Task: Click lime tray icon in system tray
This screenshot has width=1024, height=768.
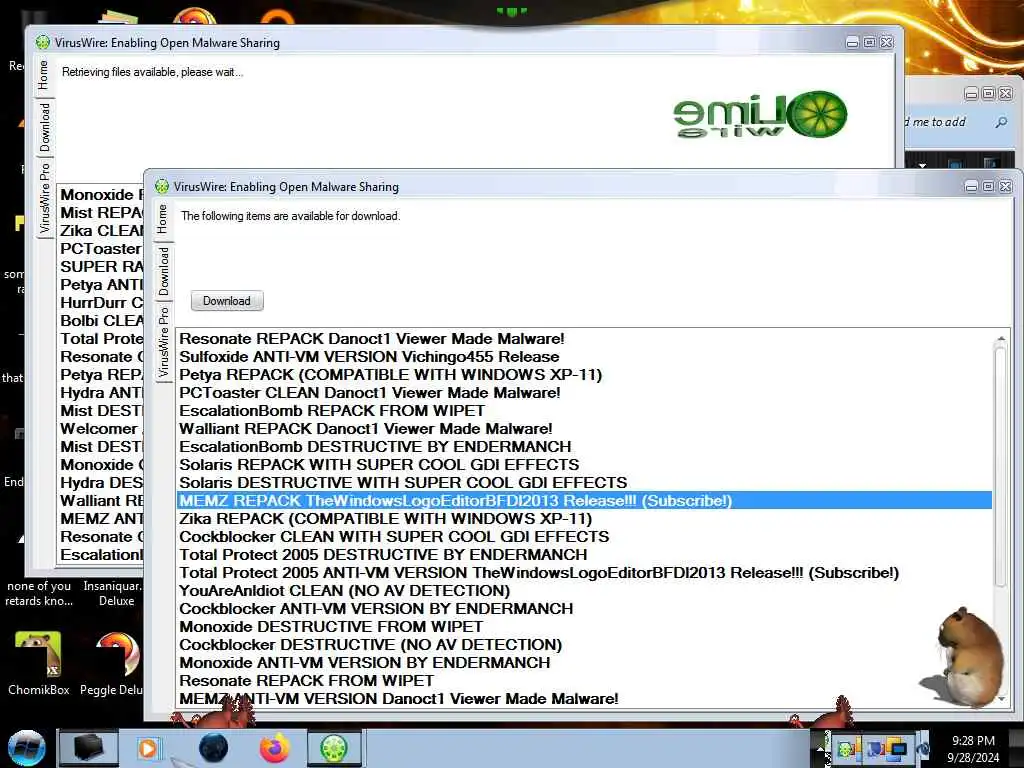Action: [x=846, y=749]
